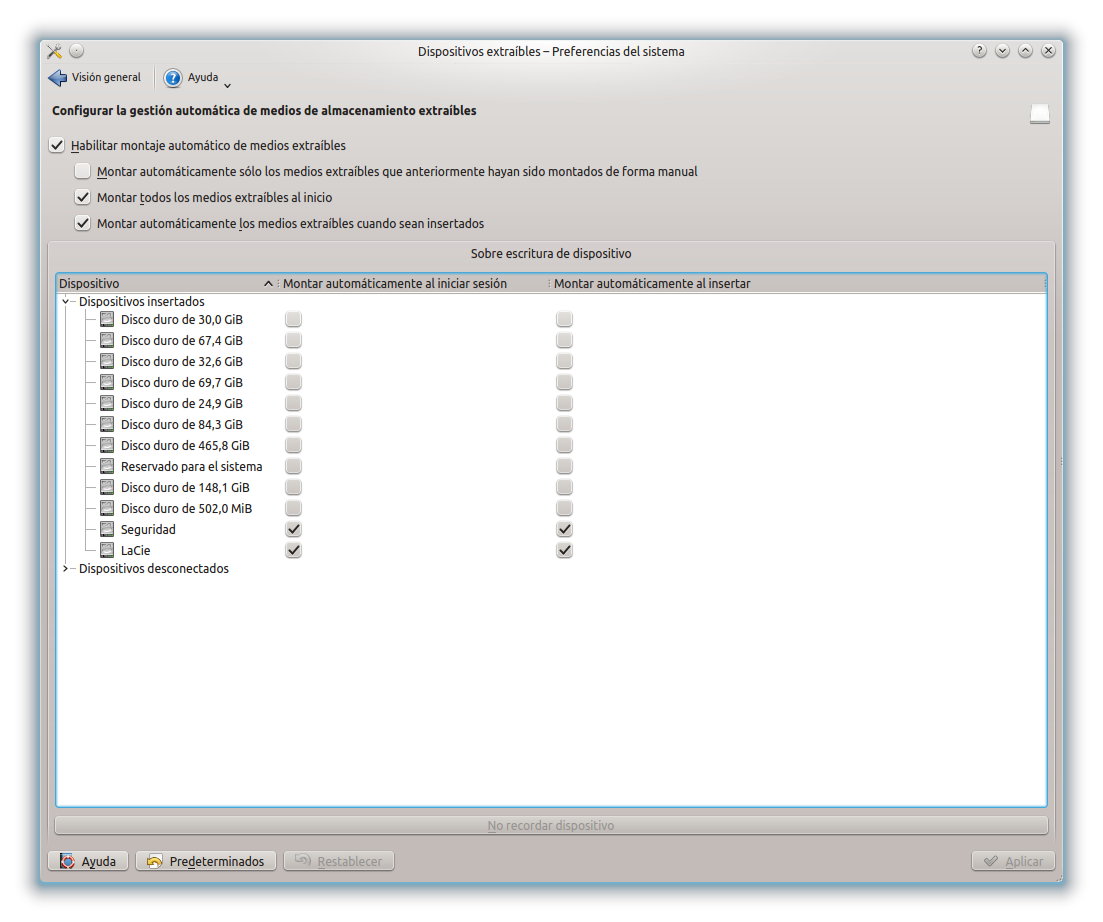This screenshot has width=1103, height=922.
Task: Click the drive icon for Seguridad
Action: point(107,530)
